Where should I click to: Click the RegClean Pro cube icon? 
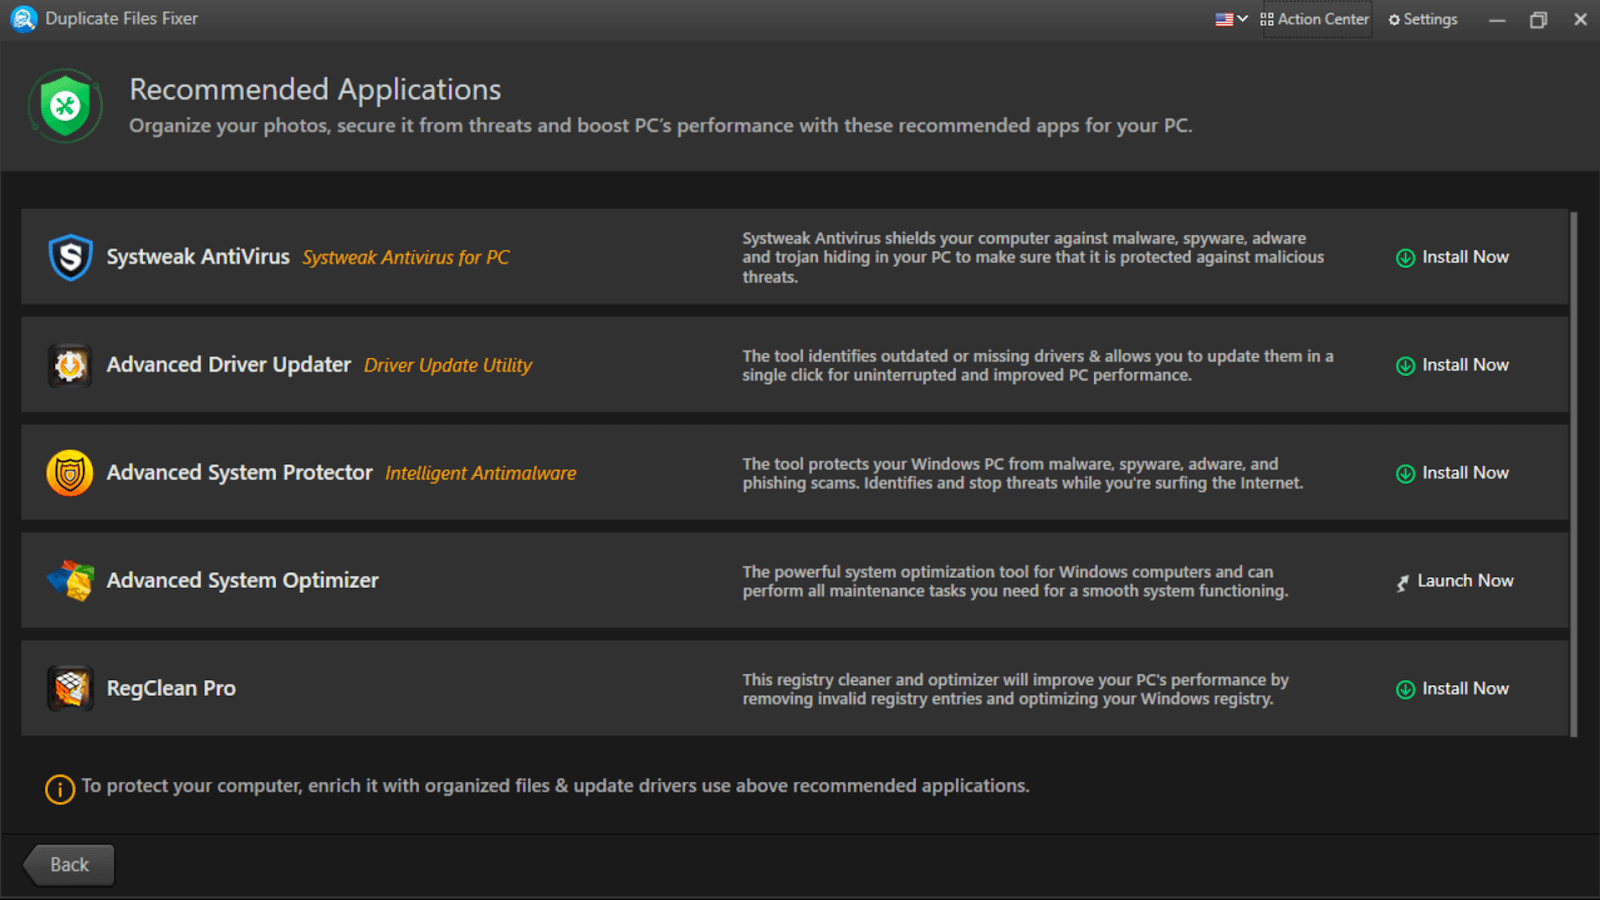[x=70, y=688]
